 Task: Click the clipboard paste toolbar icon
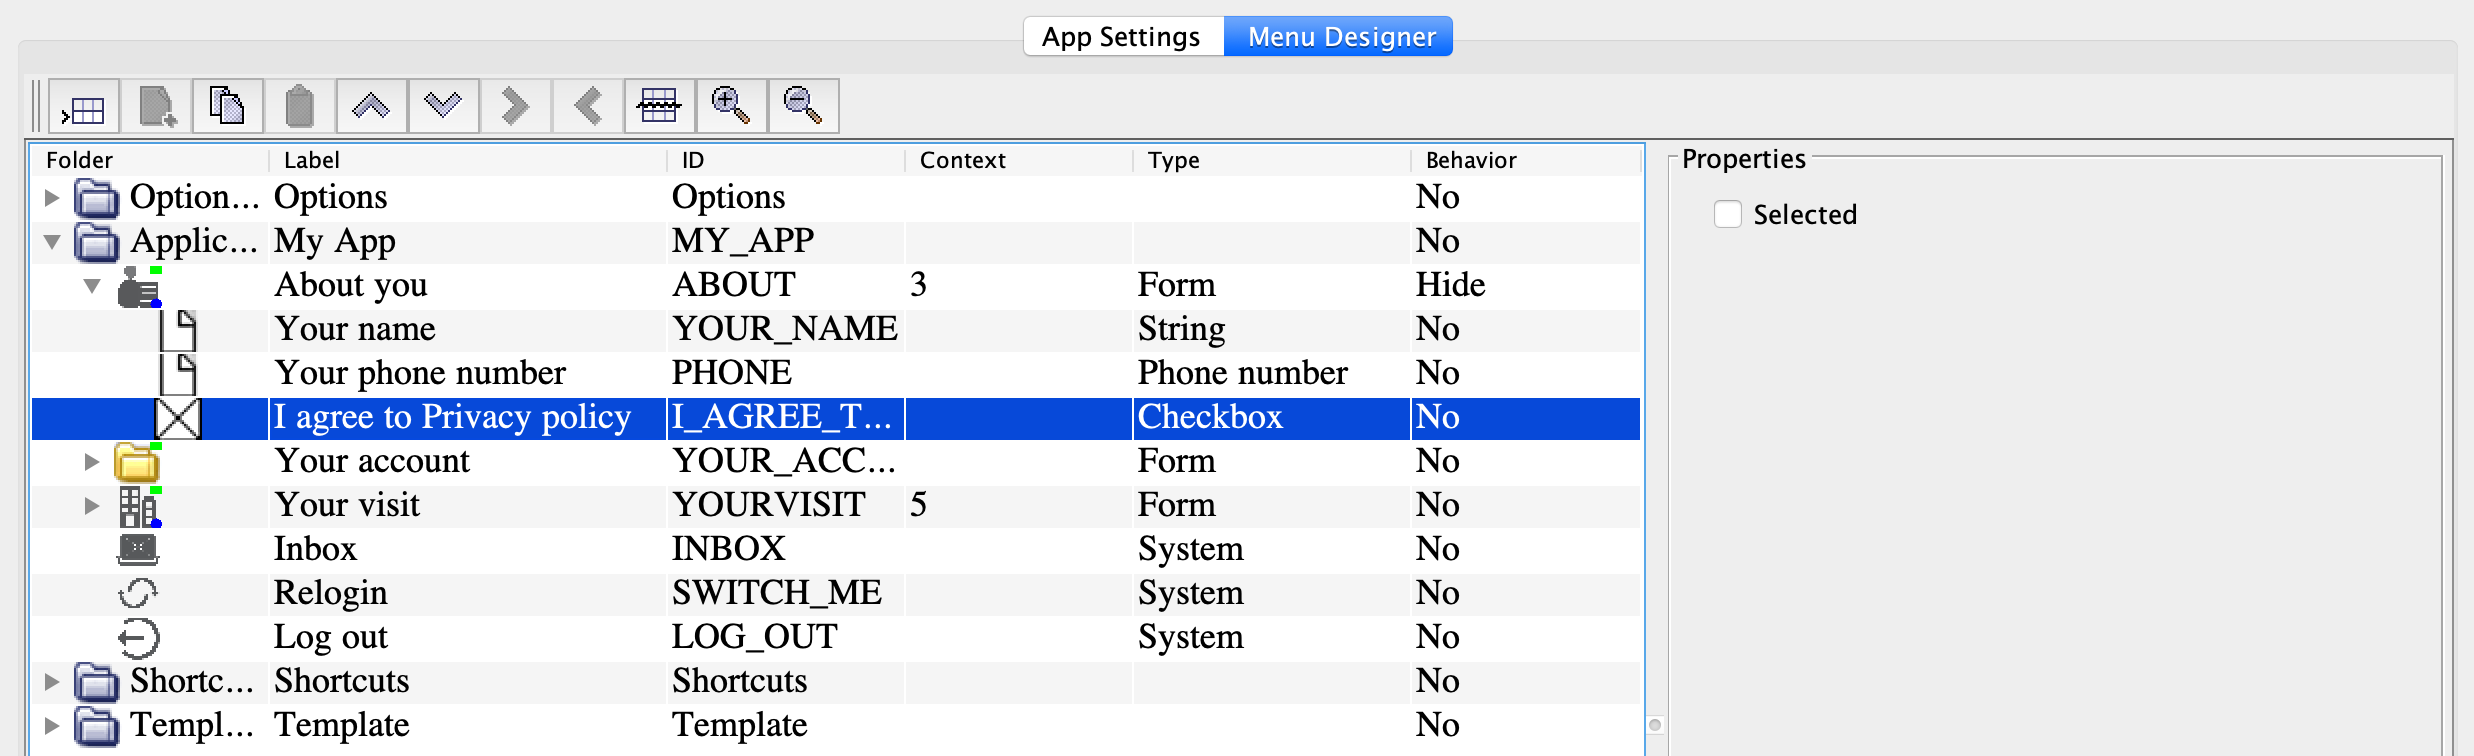[300, 107]
